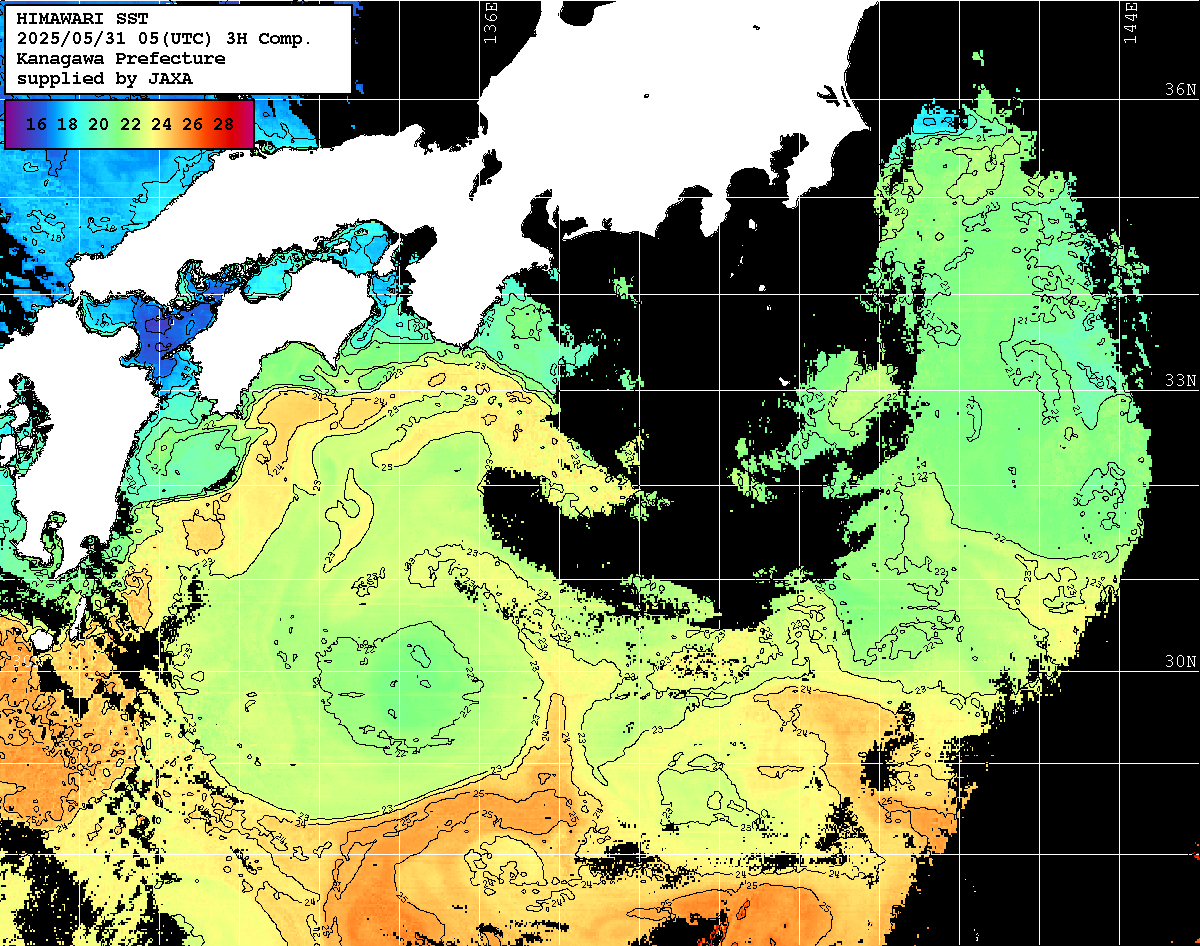Pick the 24 label on the color scale

point(161,125)
